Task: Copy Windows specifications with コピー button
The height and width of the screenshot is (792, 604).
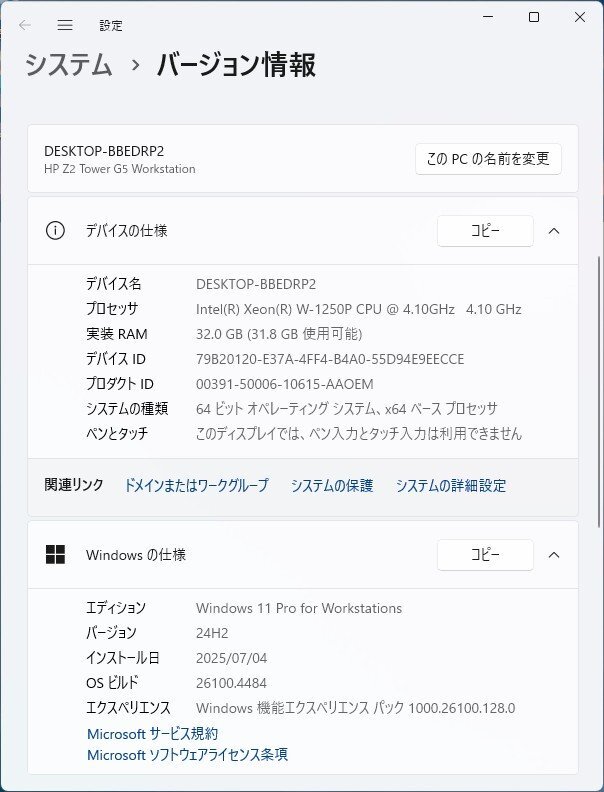Action: tap(485, 555)
